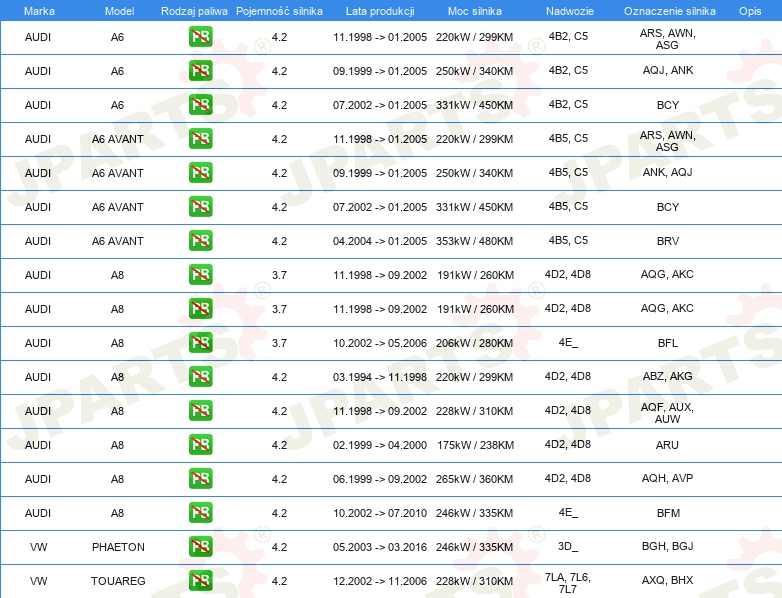Click the VW brand cell in the TOUAREG row
This screenshot has width=782, height=598.
[x=38, y=581]
